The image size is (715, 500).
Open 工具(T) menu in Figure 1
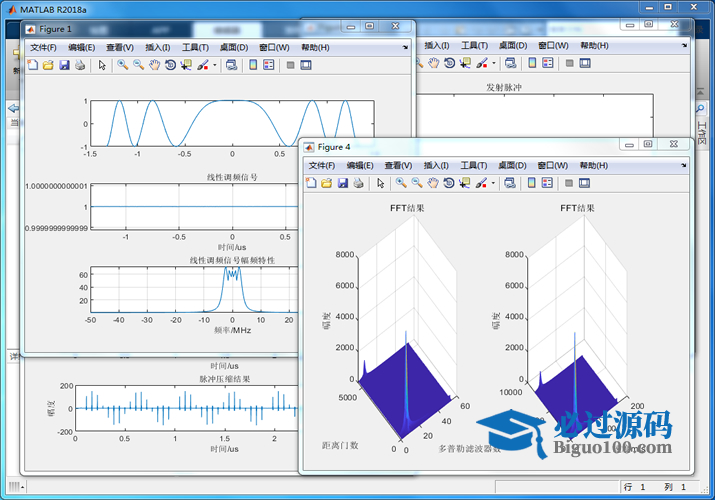196,47
